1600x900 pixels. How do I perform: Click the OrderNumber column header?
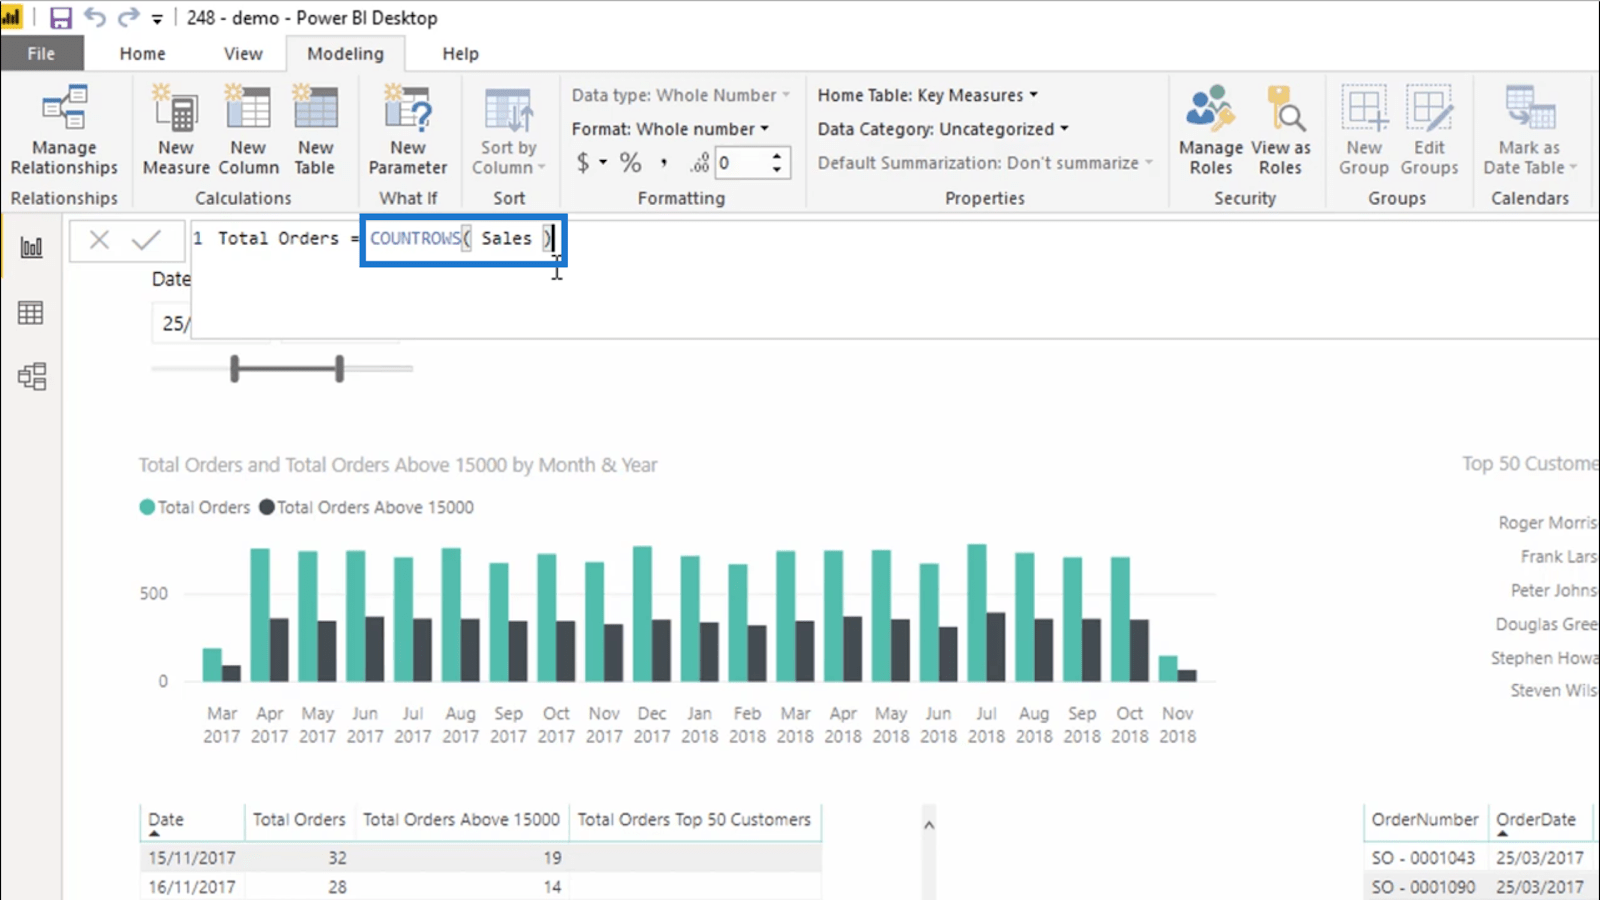[x=1425, y=820]
